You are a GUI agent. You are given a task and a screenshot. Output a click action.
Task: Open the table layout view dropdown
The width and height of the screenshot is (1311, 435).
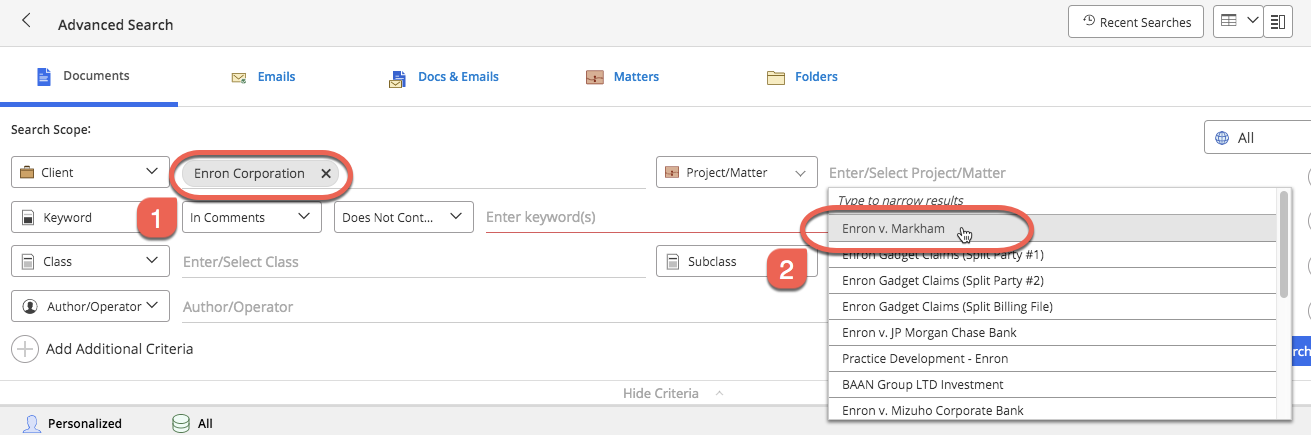point(1237,22)
